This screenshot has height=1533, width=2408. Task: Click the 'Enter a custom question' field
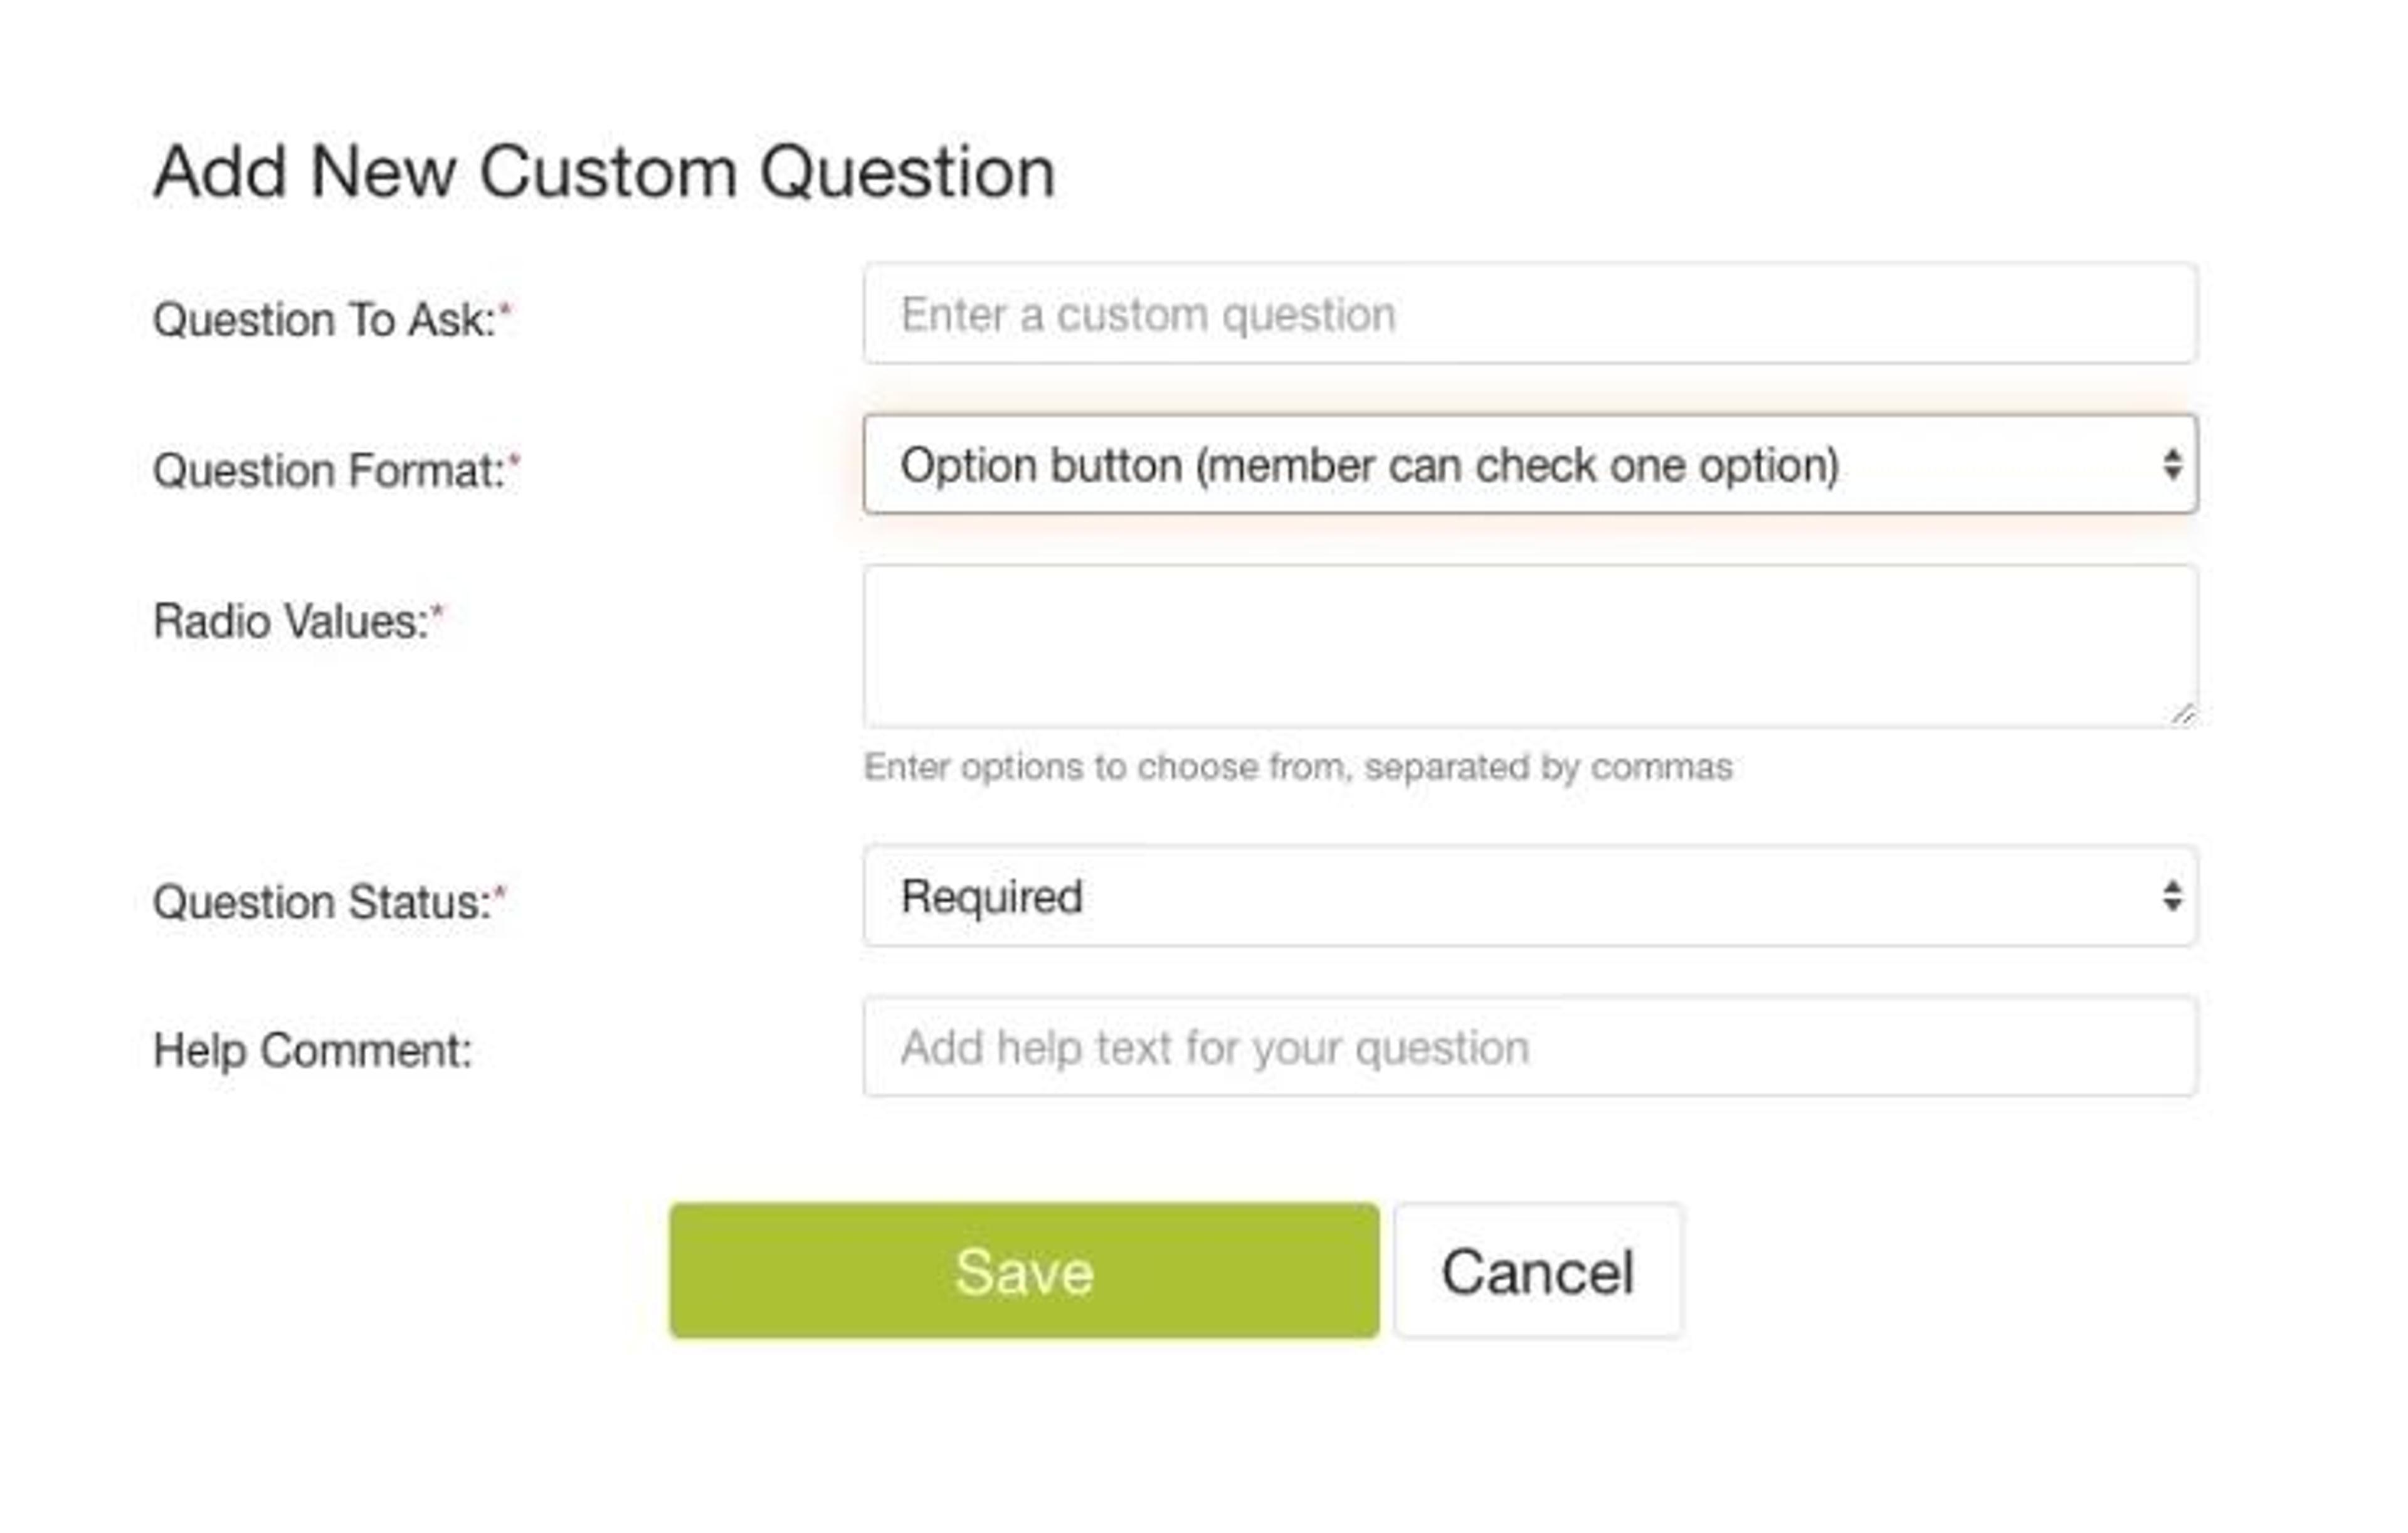pos(1530,313)
